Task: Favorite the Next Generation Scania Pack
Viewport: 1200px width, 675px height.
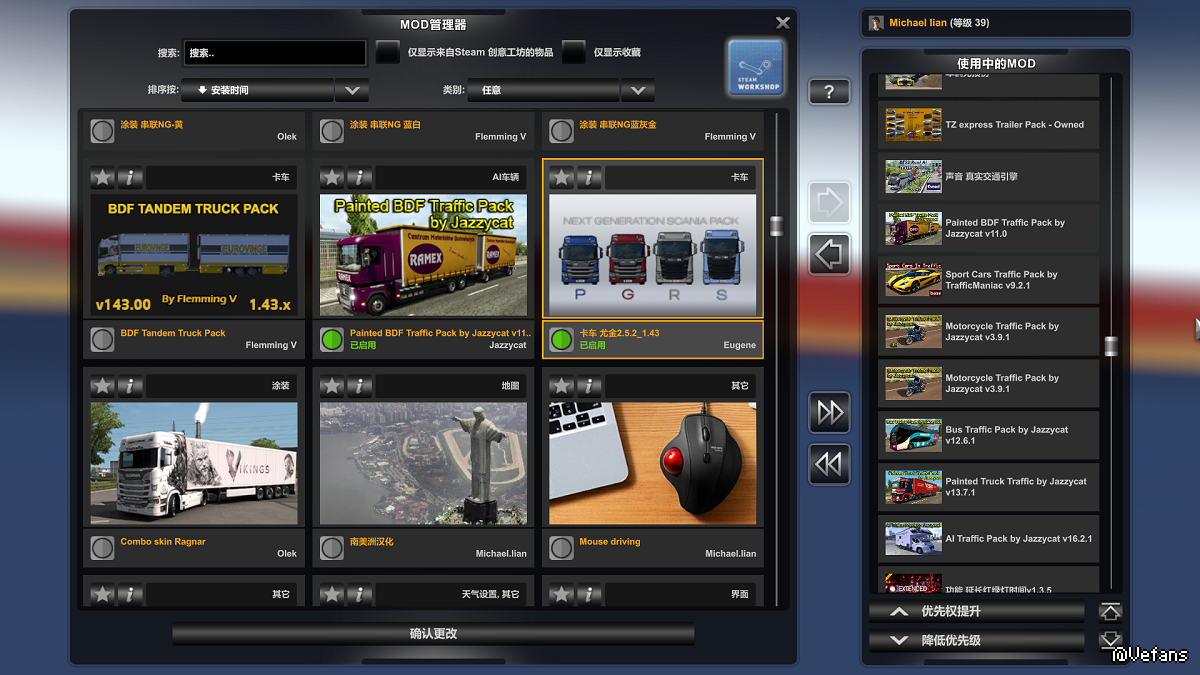Action: point(561,177)
